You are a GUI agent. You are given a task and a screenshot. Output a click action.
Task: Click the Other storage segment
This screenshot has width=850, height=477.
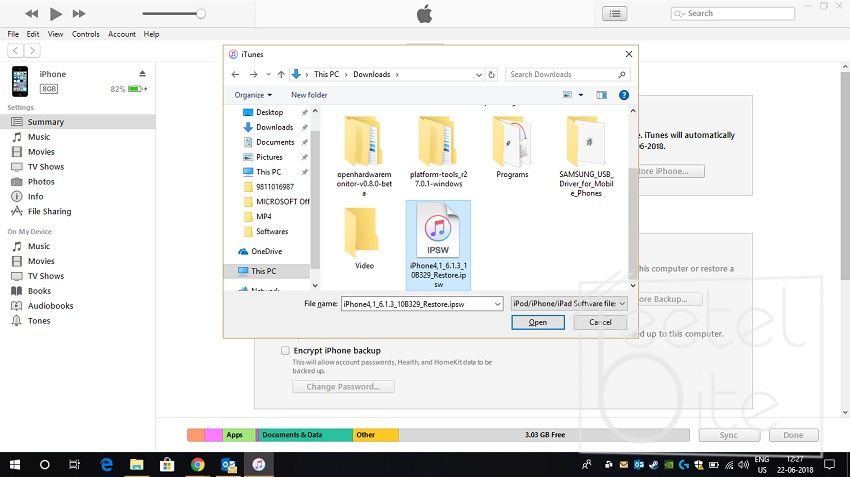[x=376, y=435]
